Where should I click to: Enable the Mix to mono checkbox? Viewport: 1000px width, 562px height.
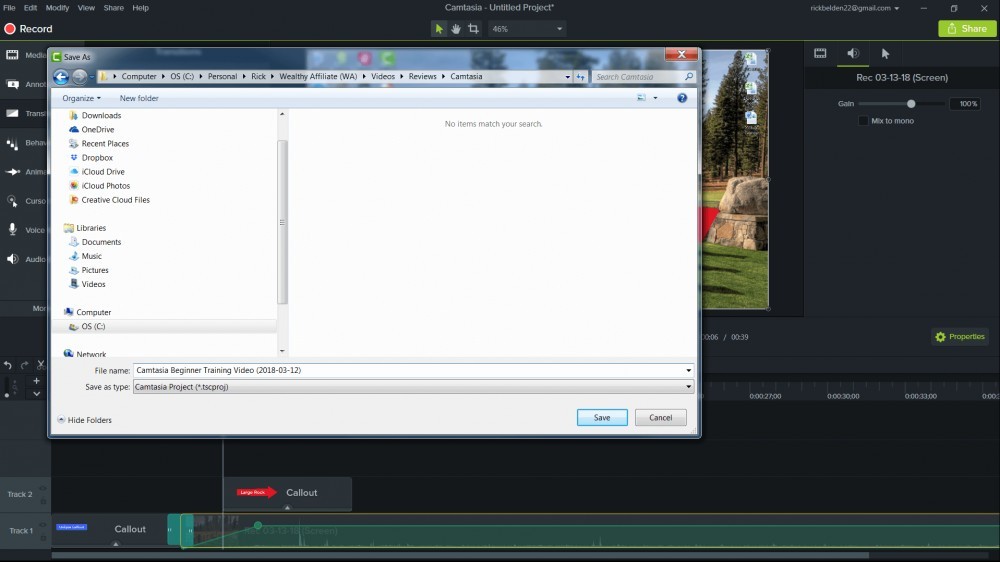[x=863, y=121]
